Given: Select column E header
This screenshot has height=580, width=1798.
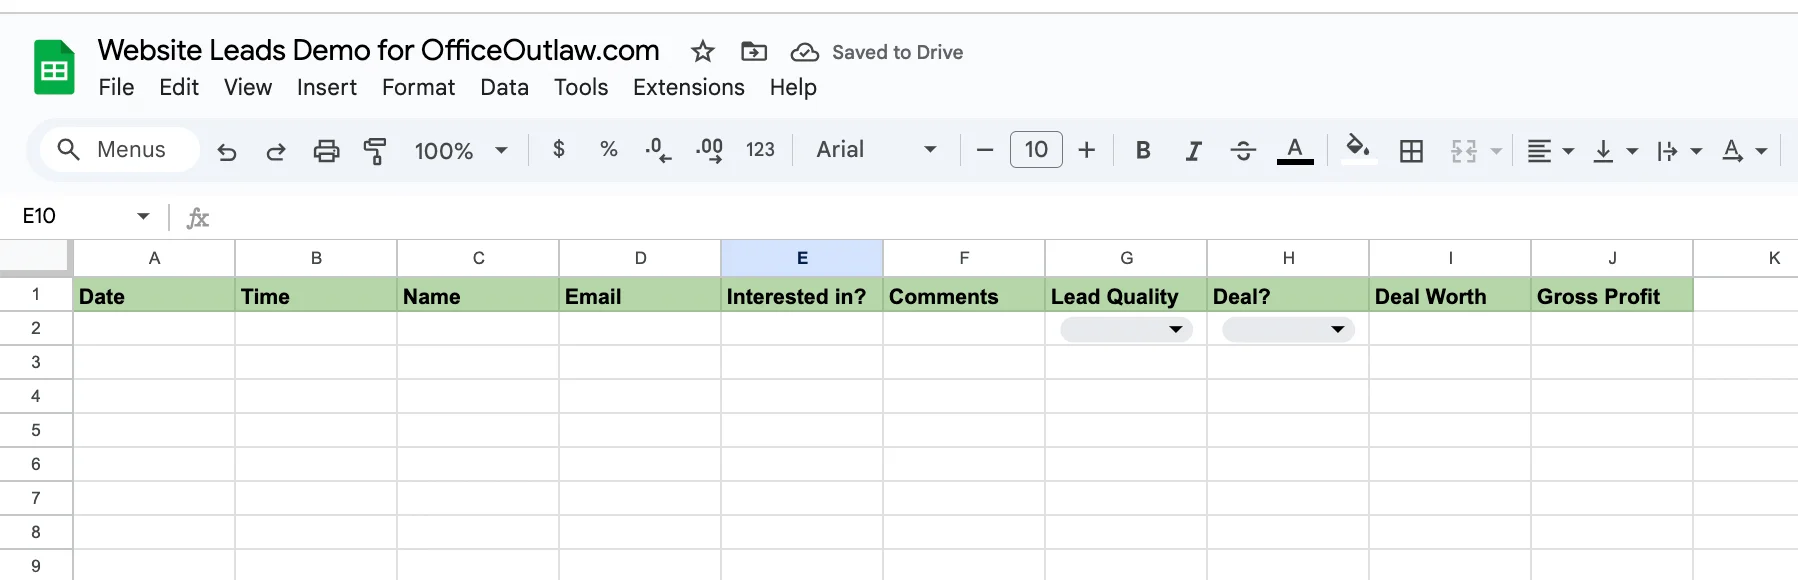Looking at the screenshot, I should click(x=802, y=258).
